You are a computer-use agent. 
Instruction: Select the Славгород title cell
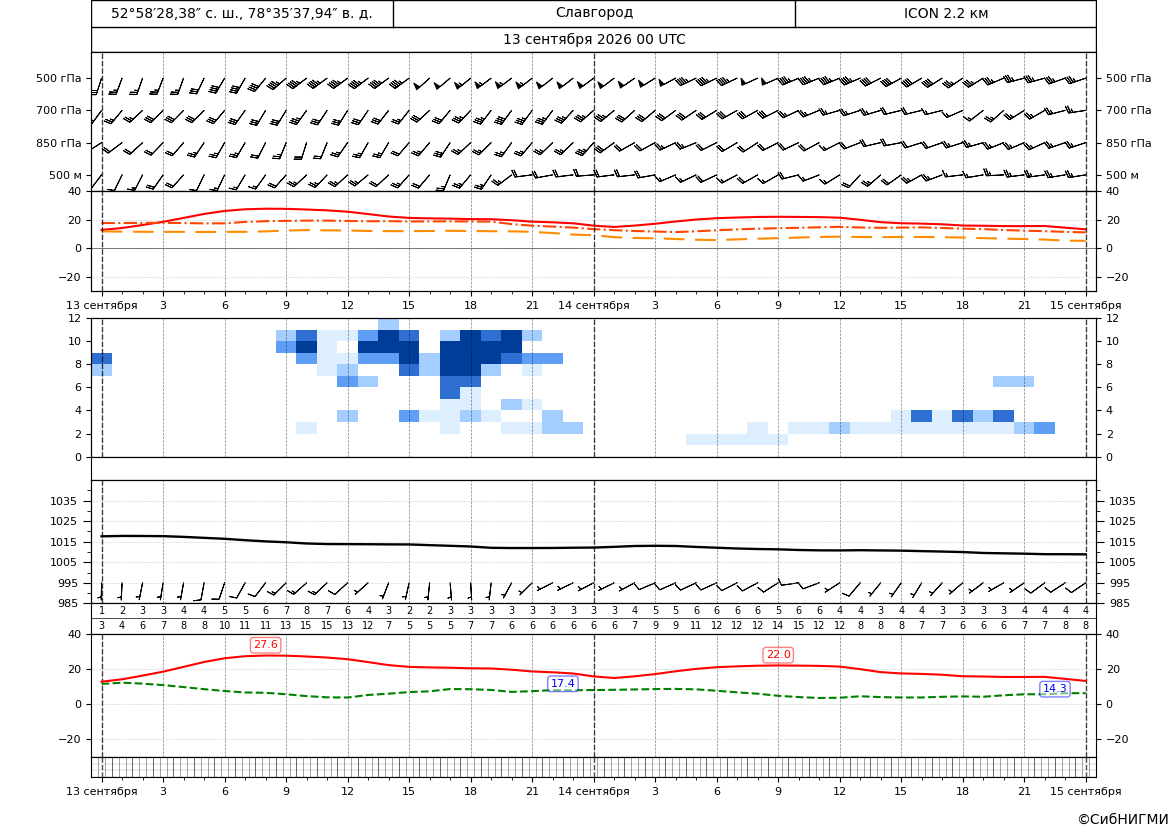coord(594,13)
